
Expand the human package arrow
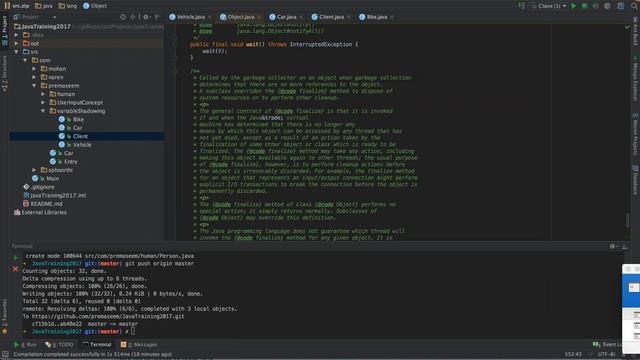coord(43,94)
